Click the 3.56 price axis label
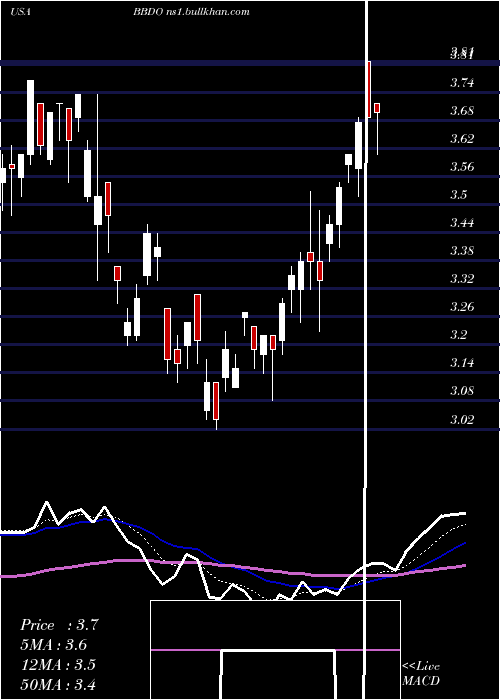The image size is (500, 700). click(x=462, y=167)
